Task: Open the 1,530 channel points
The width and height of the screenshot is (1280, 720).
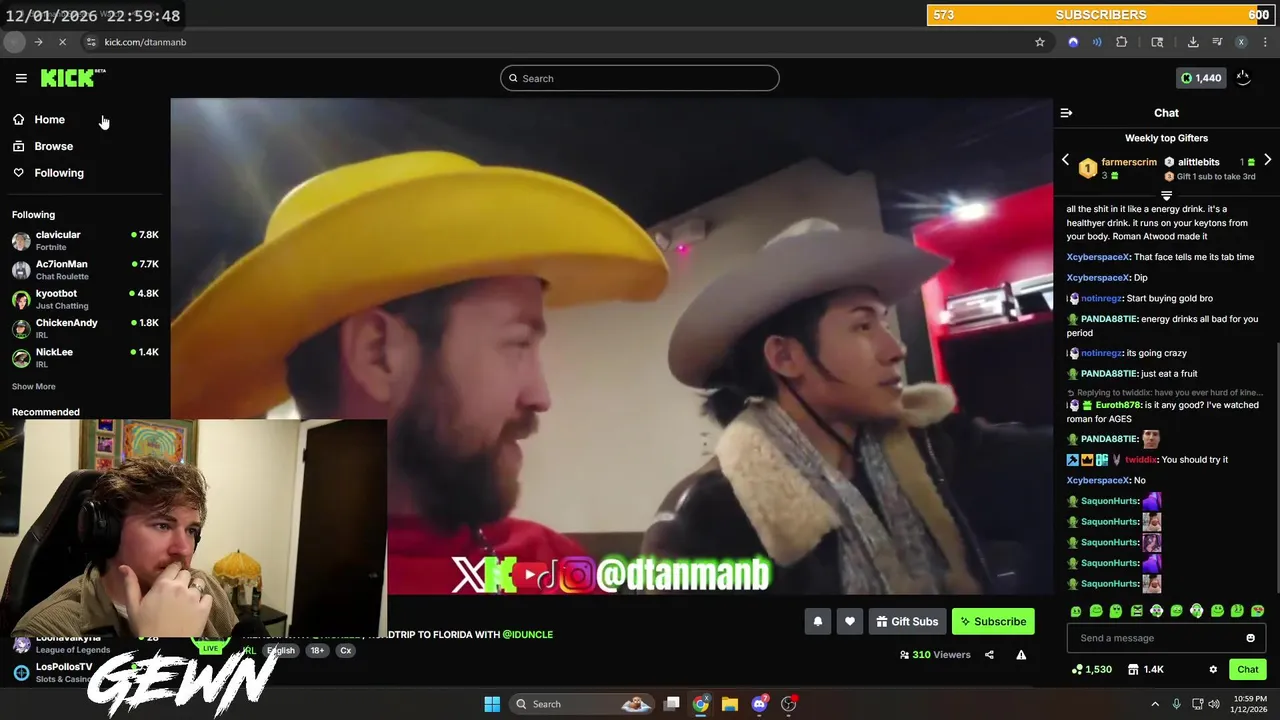Action: click(x=1092, y=669)
